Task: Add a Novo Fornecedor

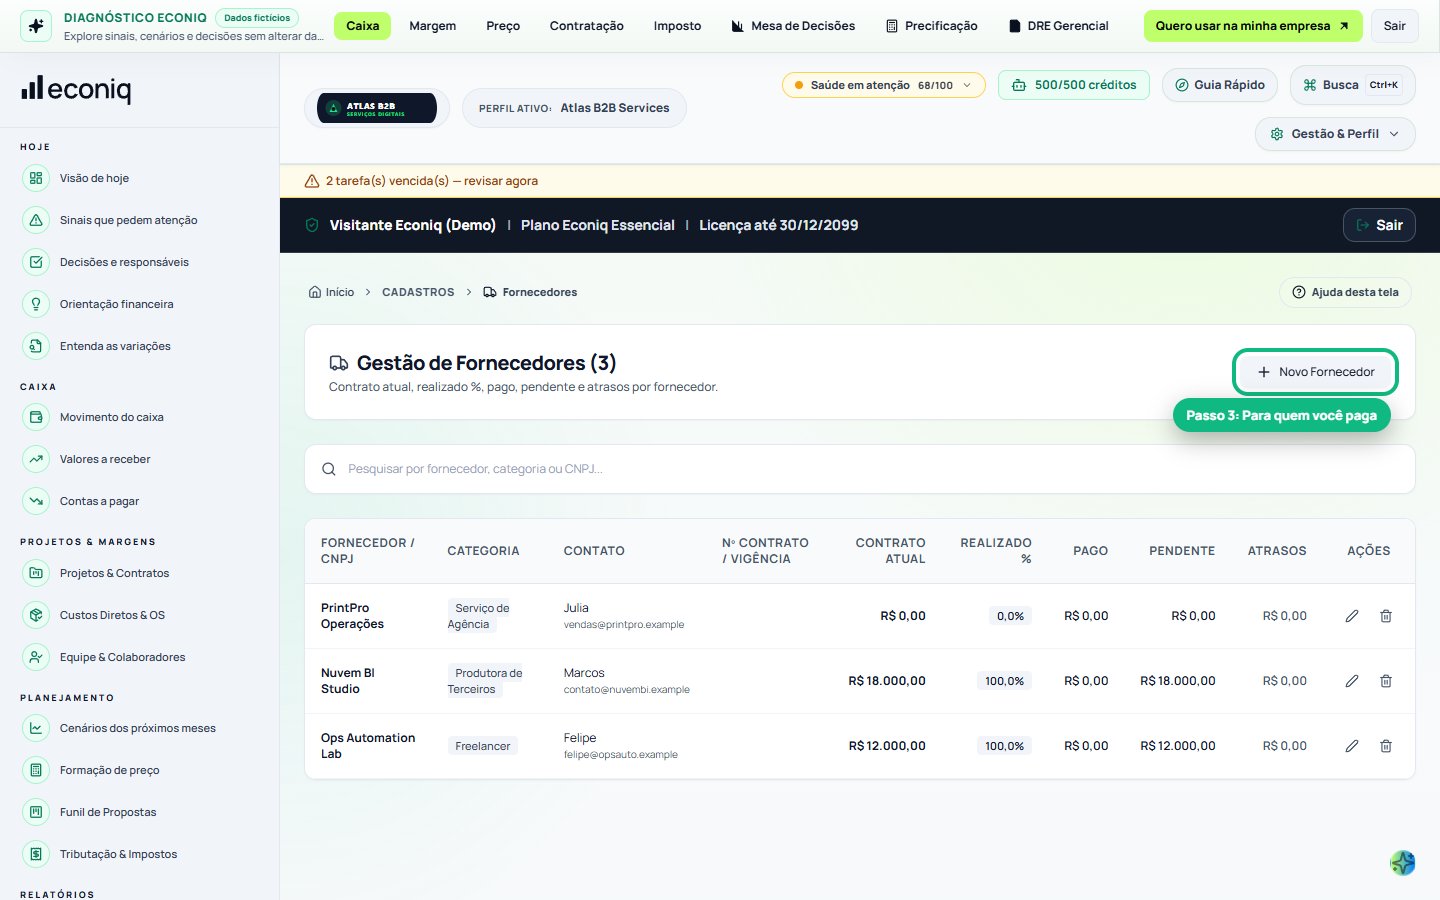Action: tap(1316, 372)
